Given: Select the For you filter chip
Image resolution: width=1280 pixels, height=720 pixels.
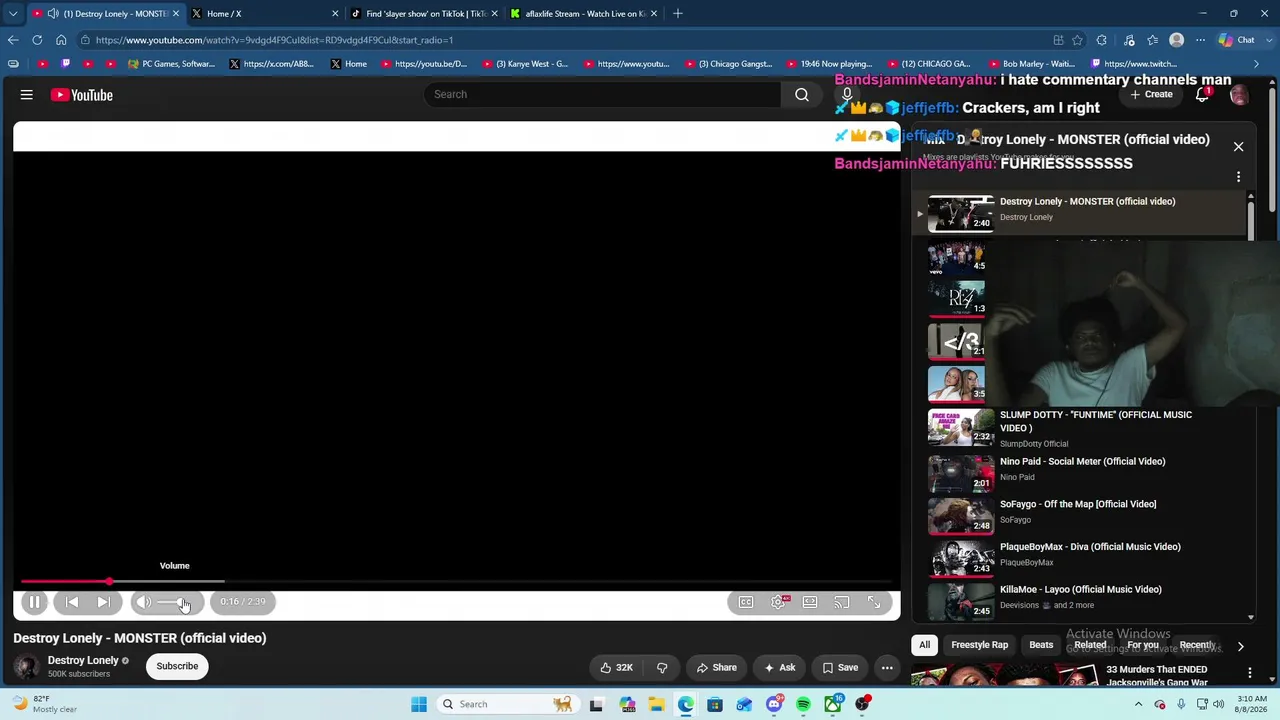Looking at the screenshot, I should point(1143,645).
